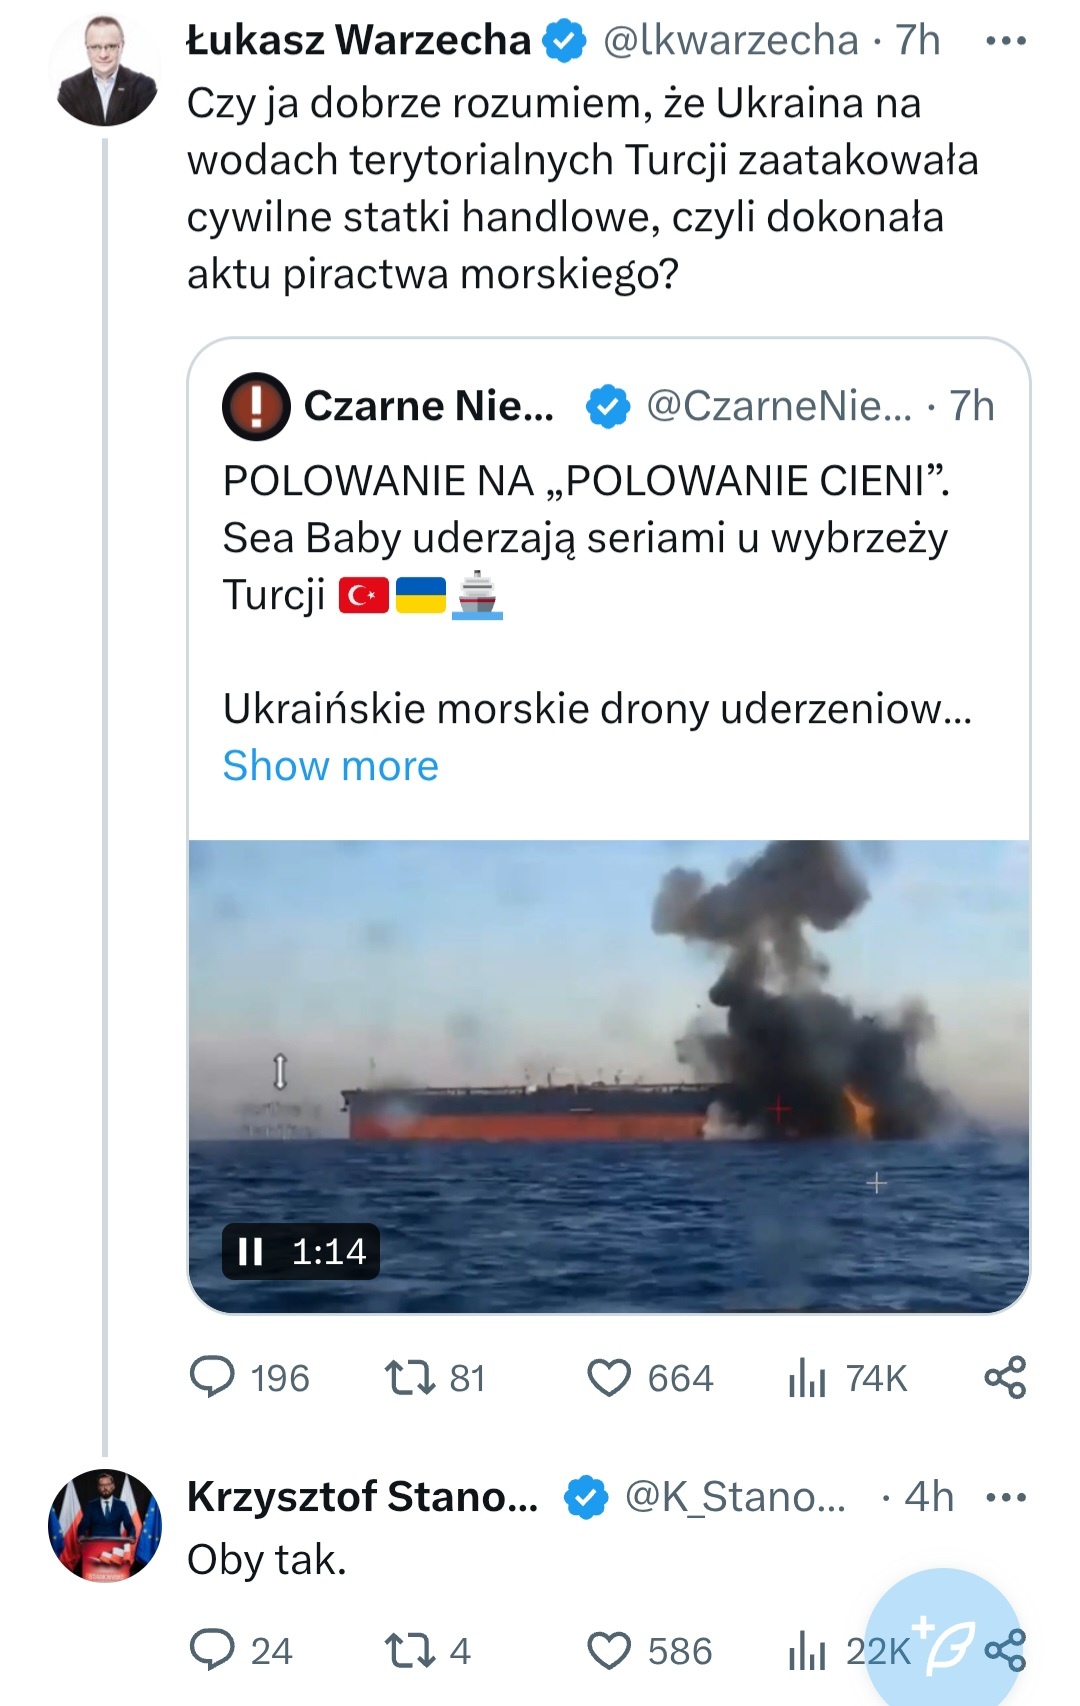Compose a new post with floating button
The image size is (1080, 1706).
point(943,1640)
